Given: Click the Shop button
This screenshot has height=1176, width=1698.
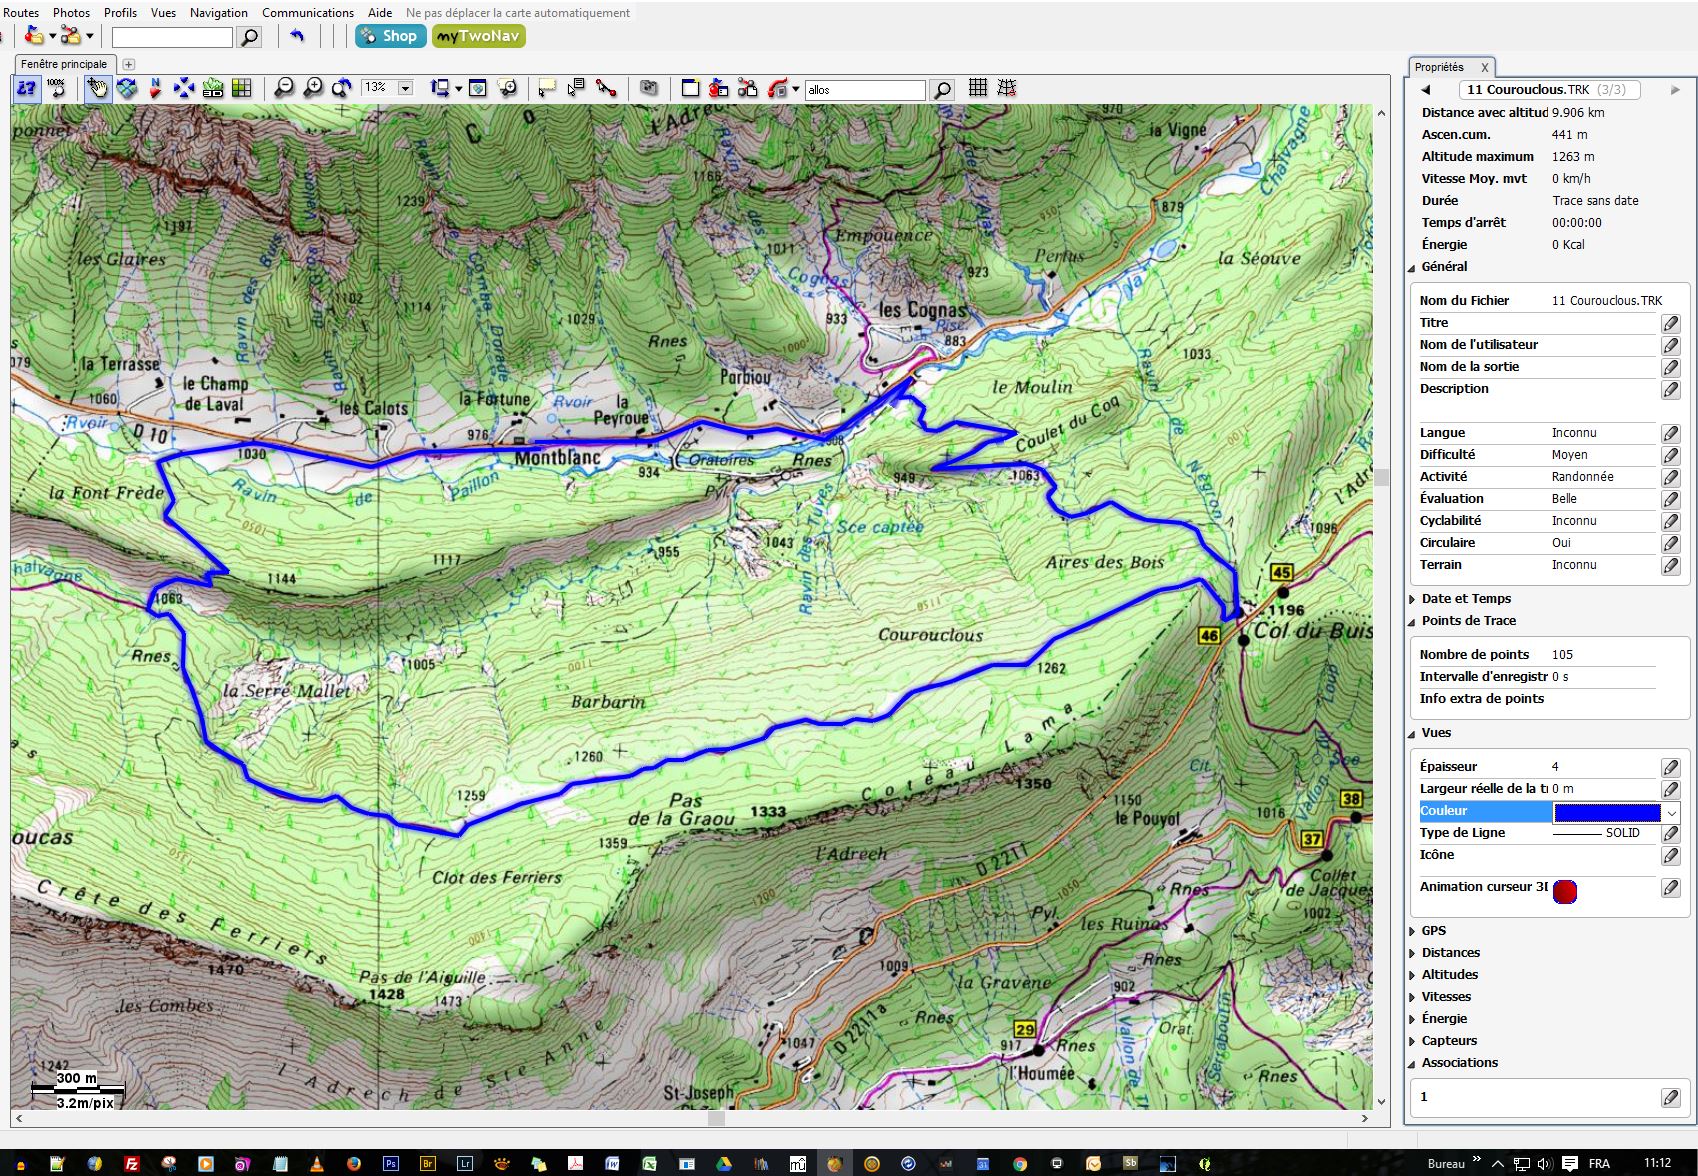Looking at the screenshot, I should (389, 37).
